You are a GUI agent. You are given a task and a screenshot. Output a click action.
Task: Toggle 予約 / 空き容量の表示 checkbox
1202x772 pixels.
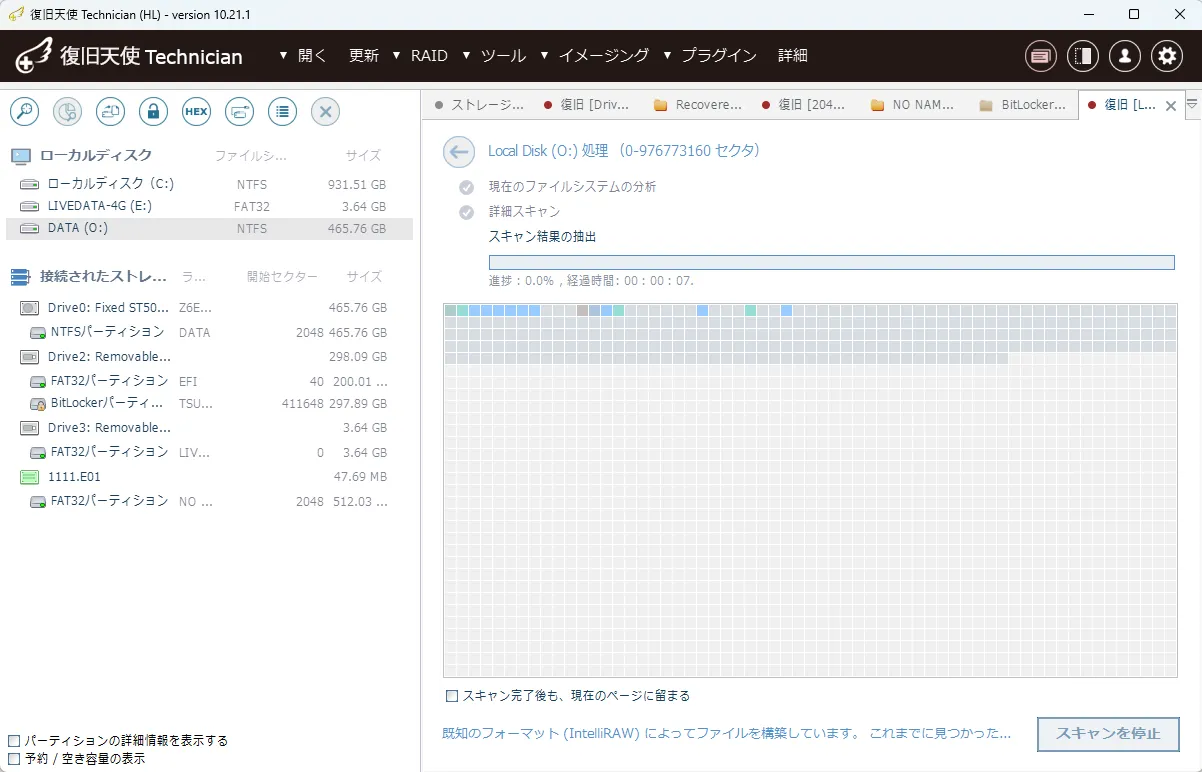(14, 759)
